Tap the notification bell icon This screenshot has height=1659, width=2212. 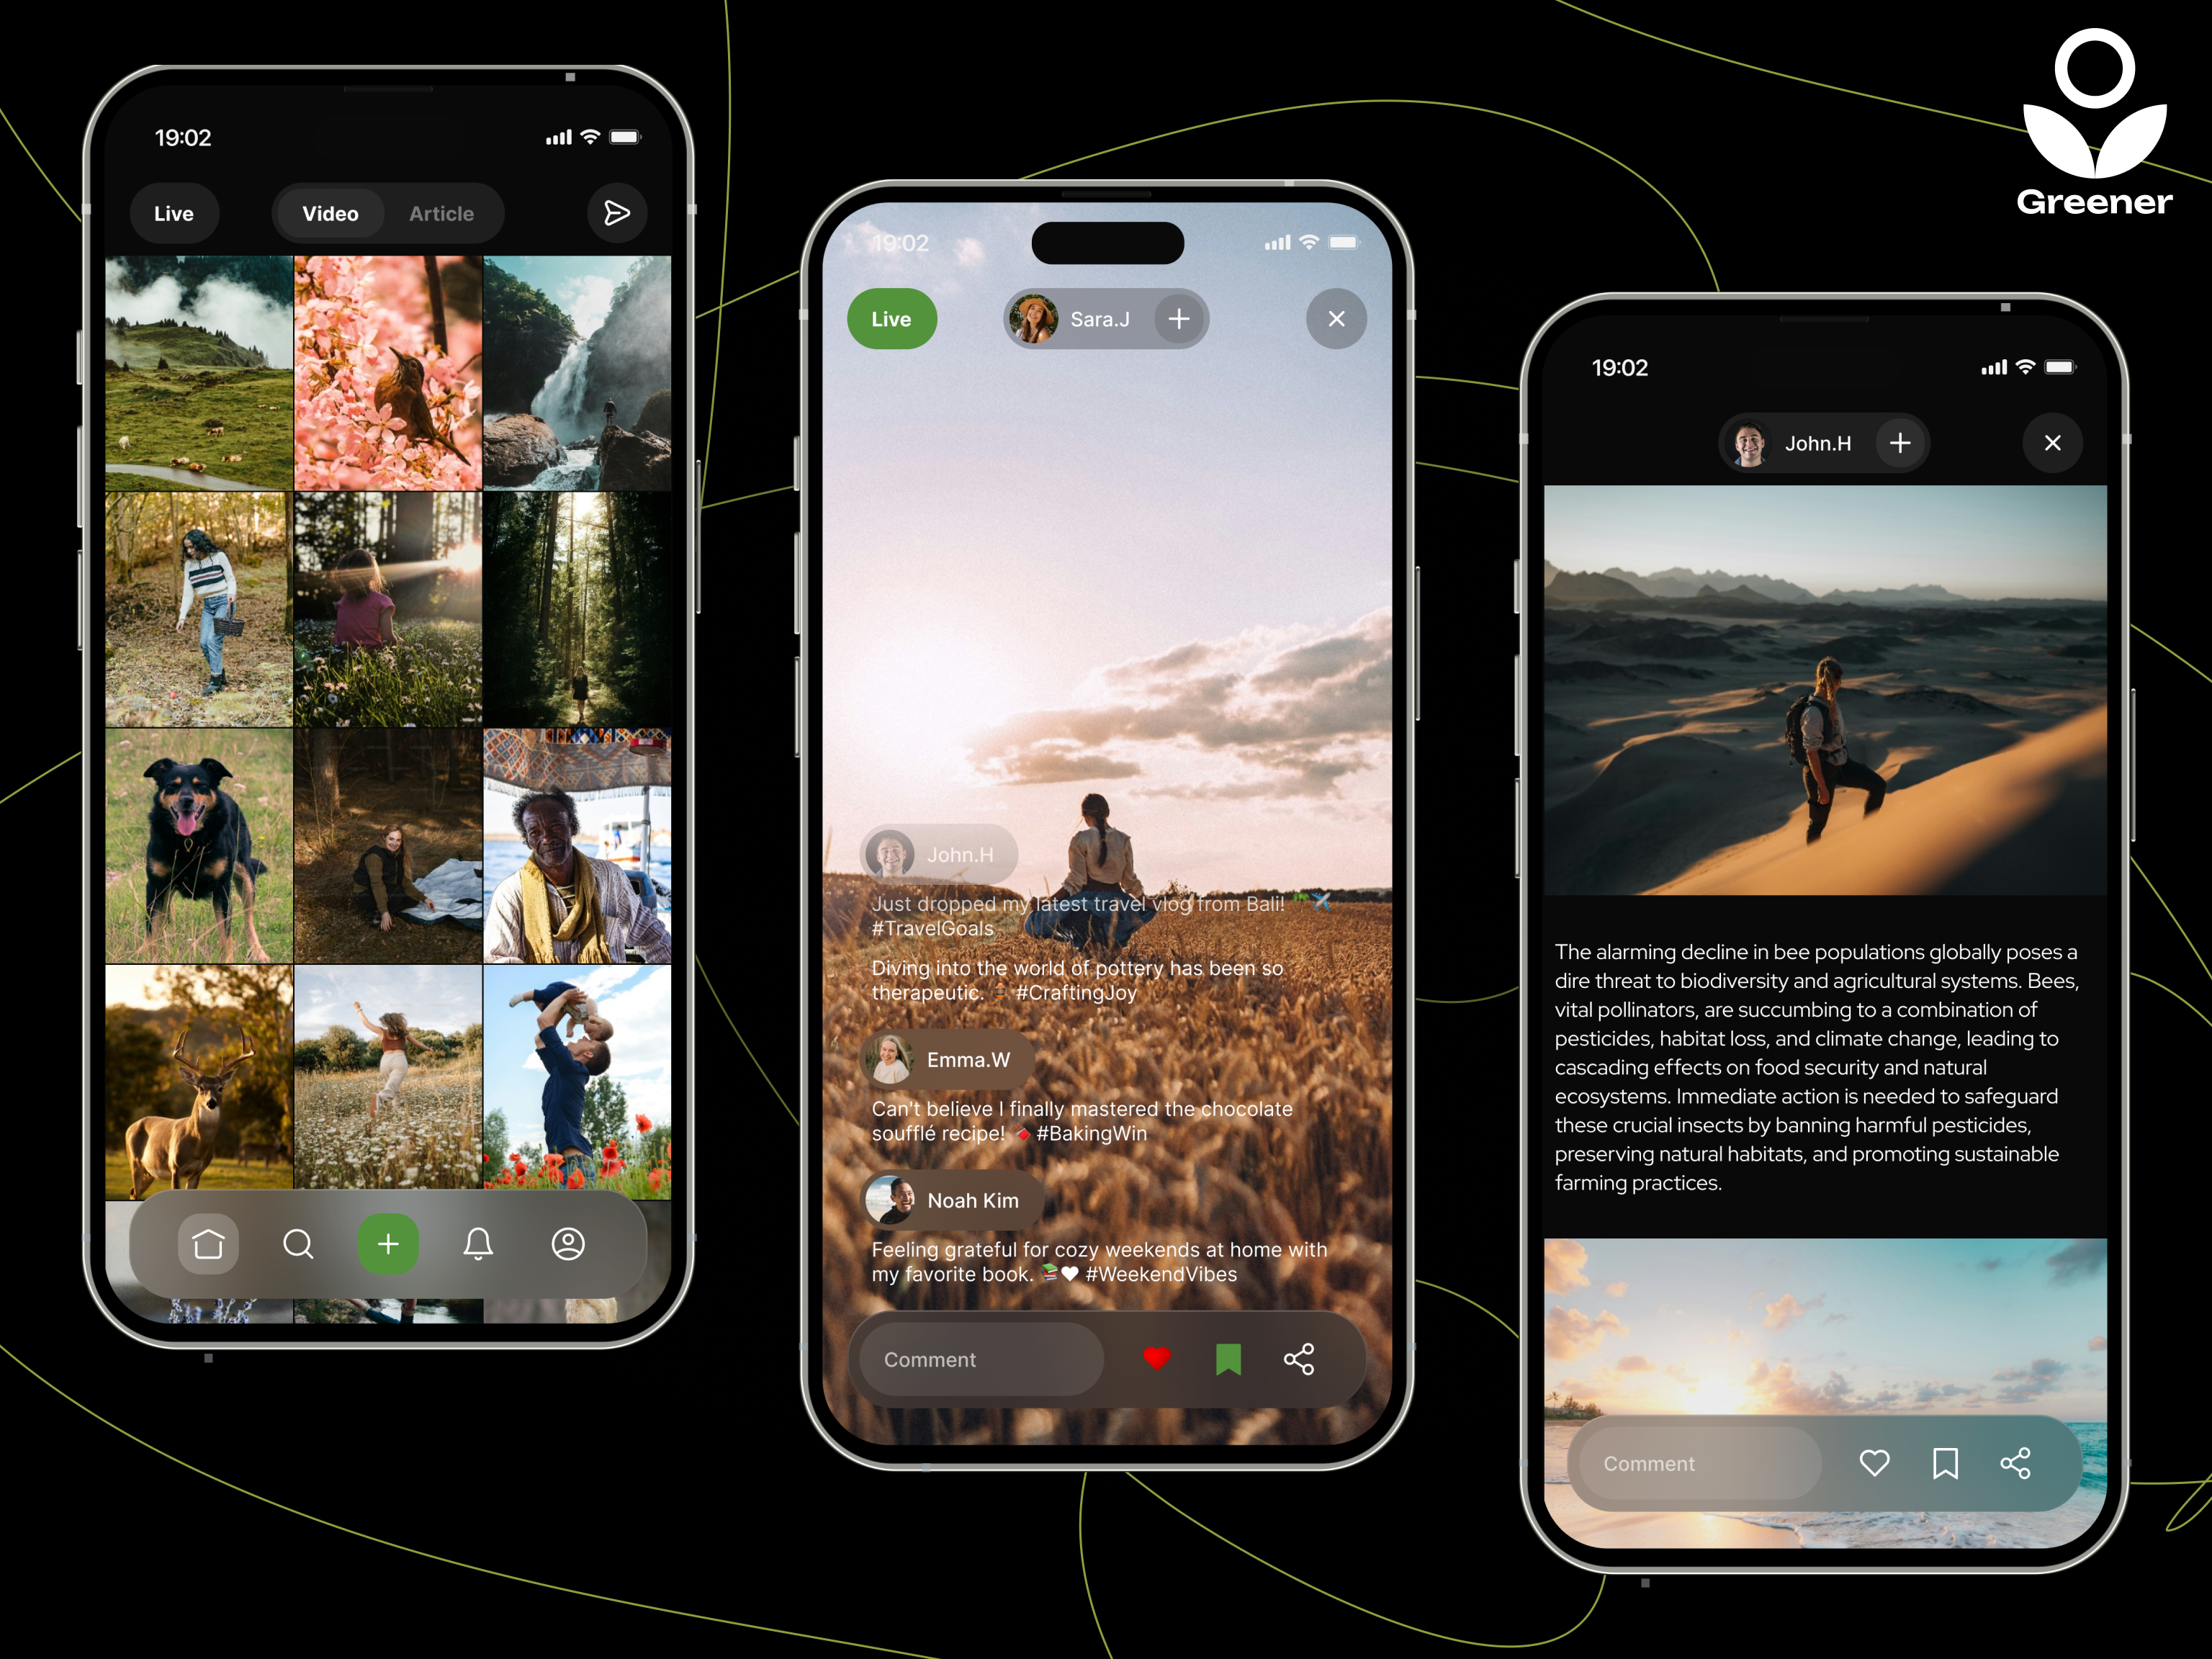pos(477,1246)
